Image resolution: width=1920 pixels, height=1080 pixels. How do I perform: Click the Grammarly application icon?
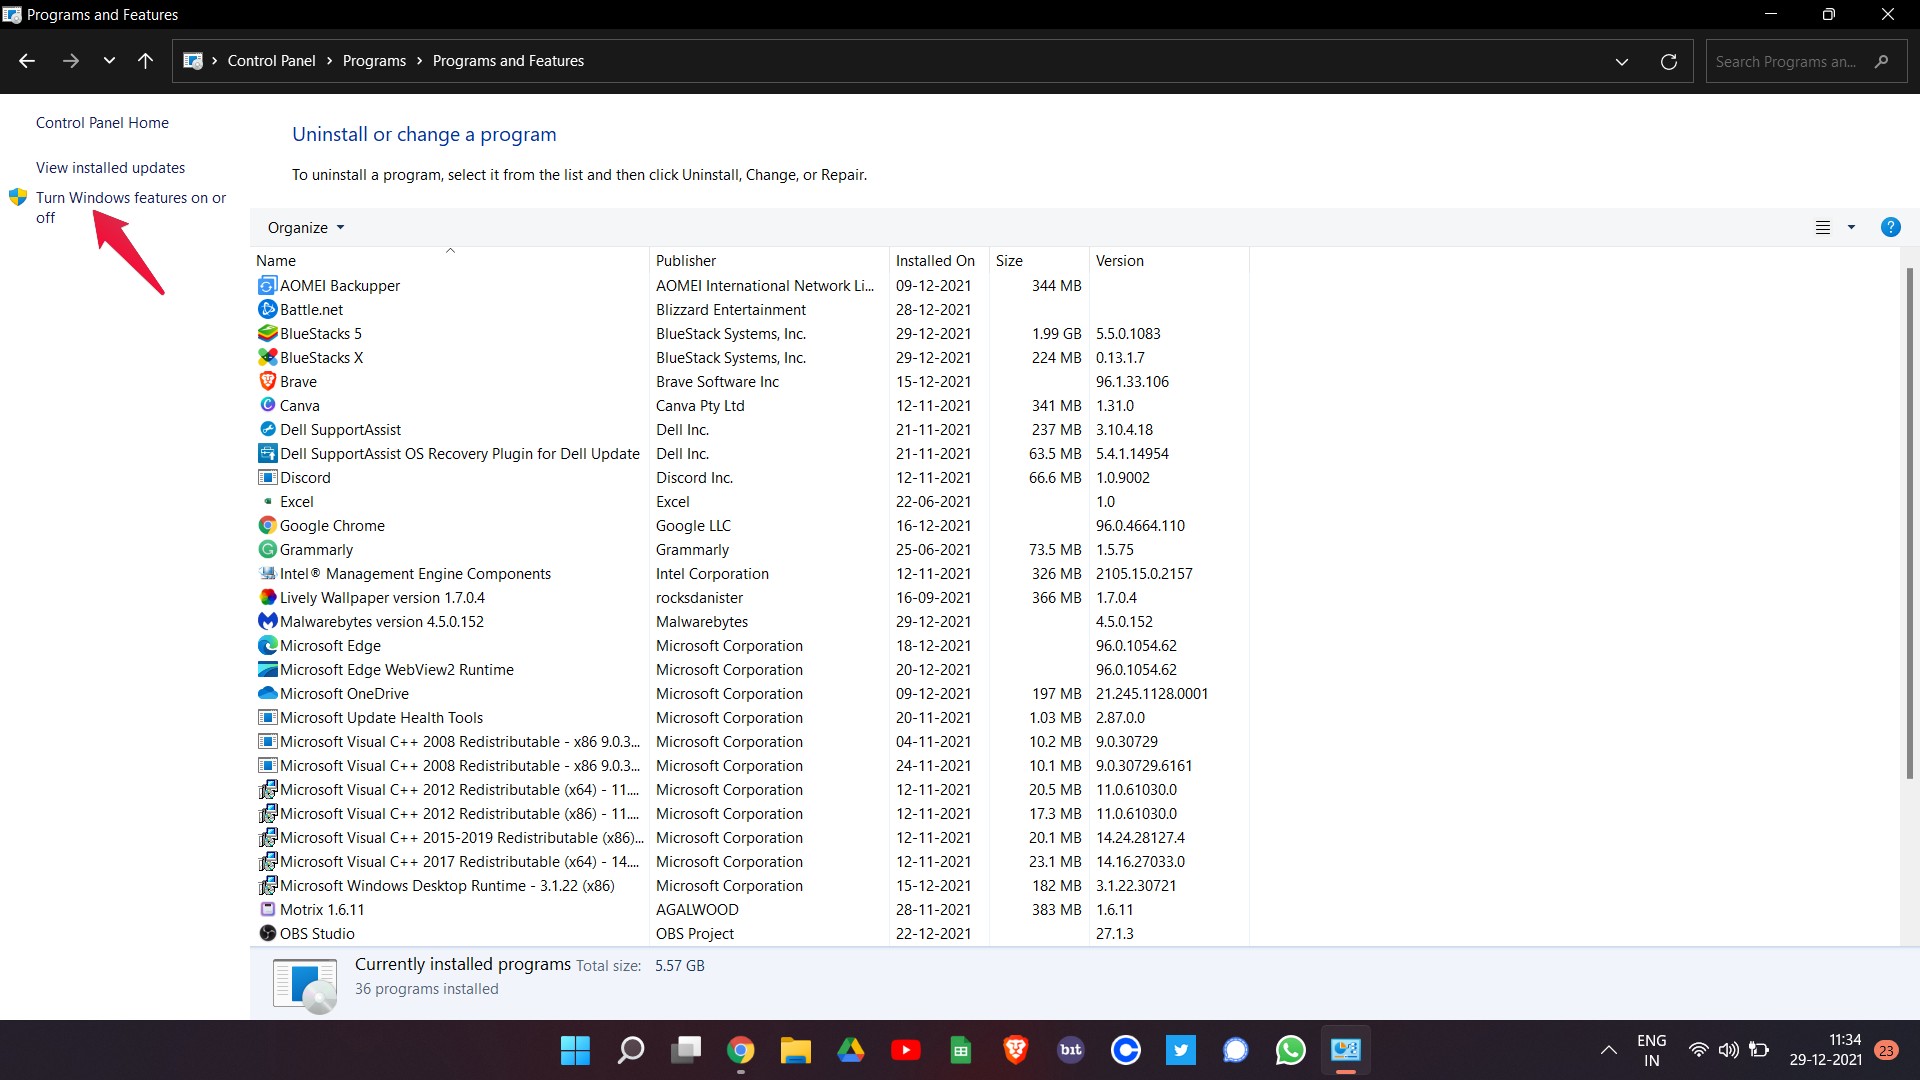coord(265,550)
